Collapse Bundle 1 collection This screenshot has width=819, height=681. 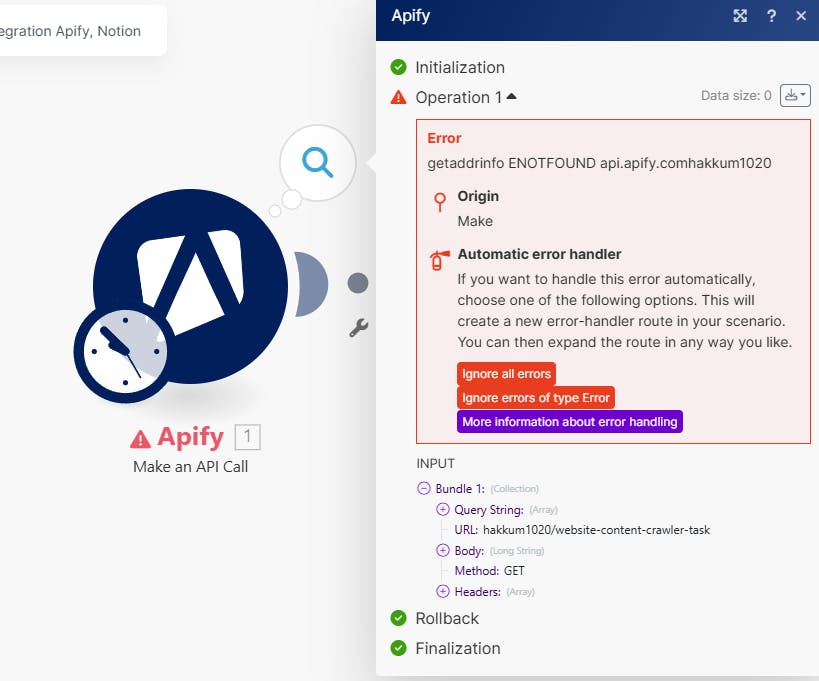pyautogui.click(x=424, y=488)
